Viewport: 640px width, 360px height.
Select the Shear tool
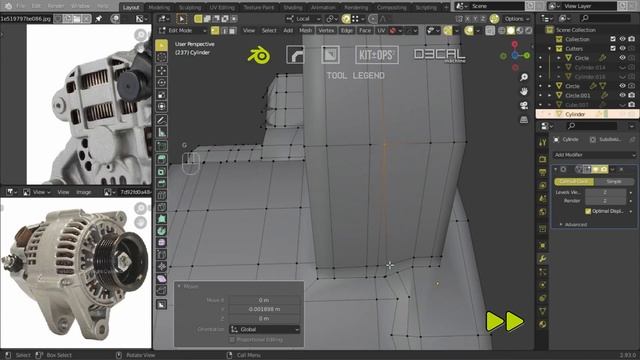click(x=162, y=279)
